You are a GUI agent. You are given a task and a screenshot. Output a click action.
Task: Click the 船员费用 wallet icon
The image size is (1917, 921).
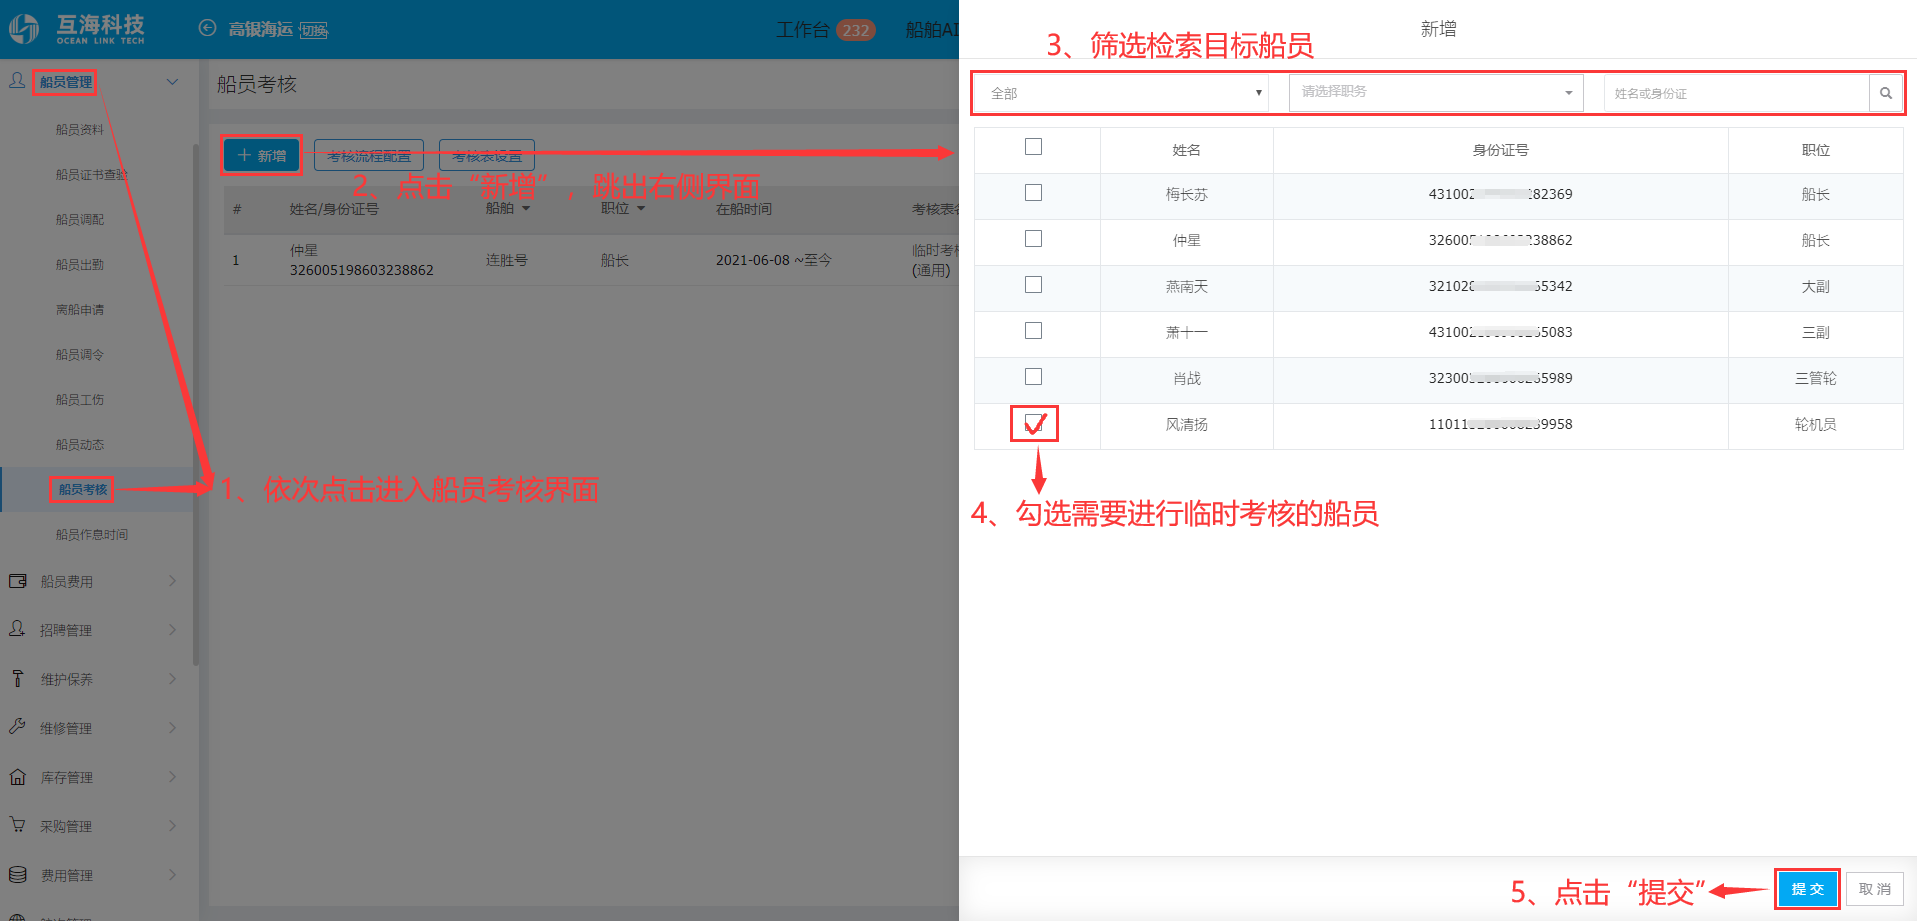18,580
